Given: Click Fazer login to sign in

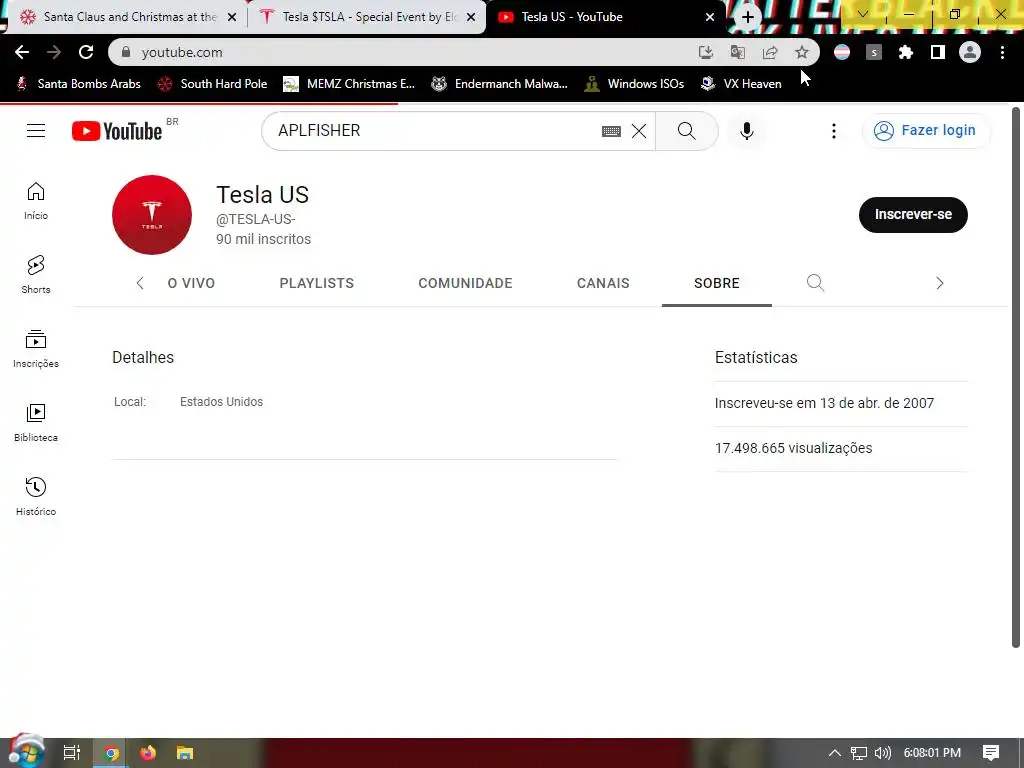Looking at the screenshot, I should tap(926, 131).
